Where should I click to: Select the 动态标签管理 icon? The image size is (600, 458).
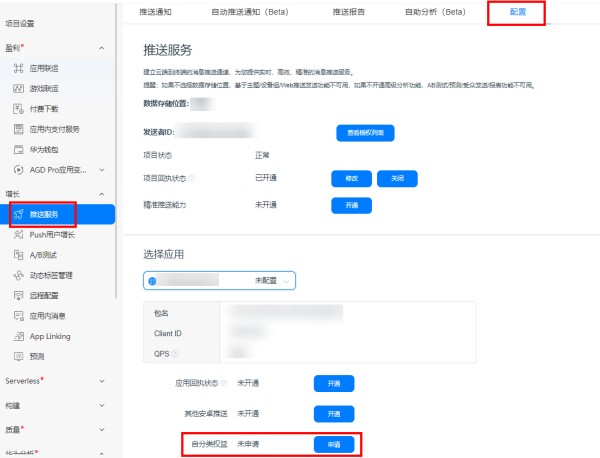18,275
